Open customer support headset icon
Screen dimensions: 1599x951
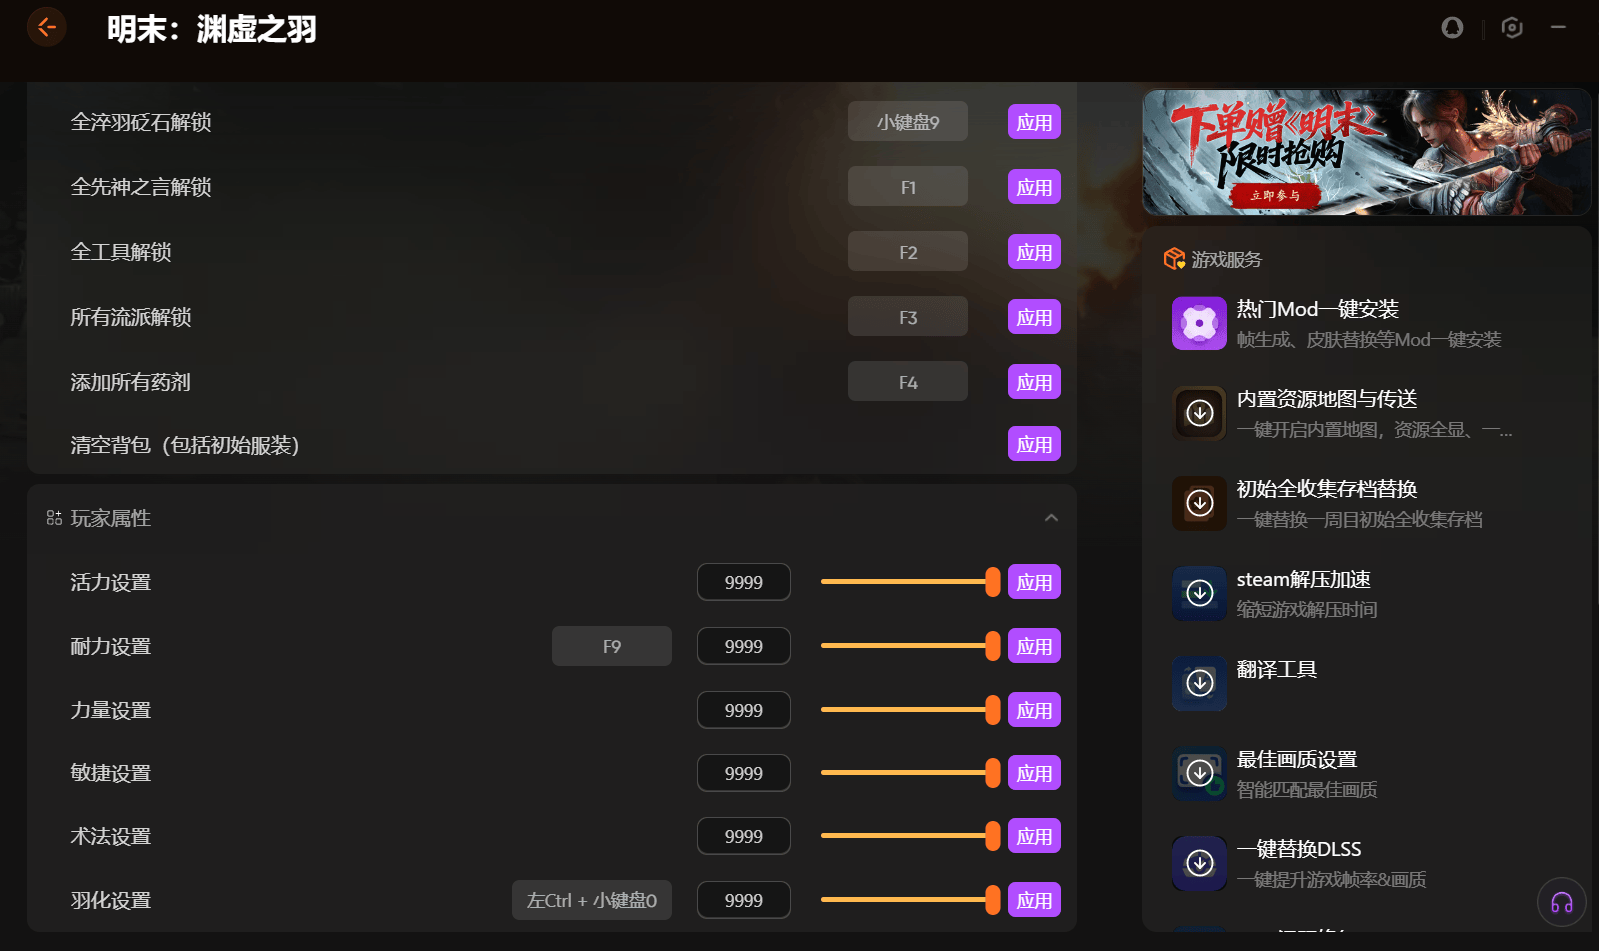point(1562,902)
